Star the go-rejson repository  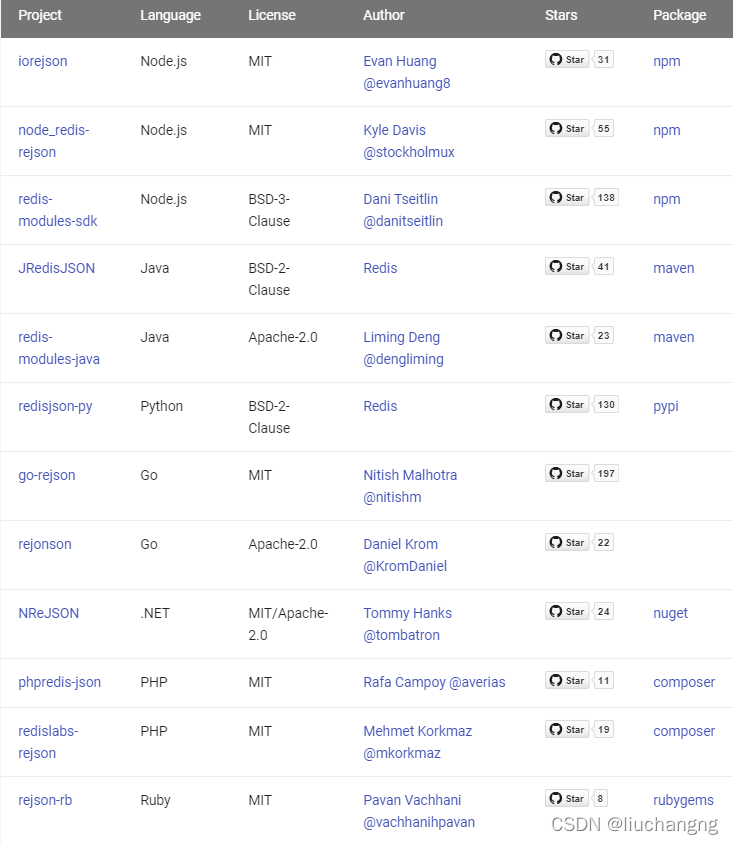(x=567, y=473)
